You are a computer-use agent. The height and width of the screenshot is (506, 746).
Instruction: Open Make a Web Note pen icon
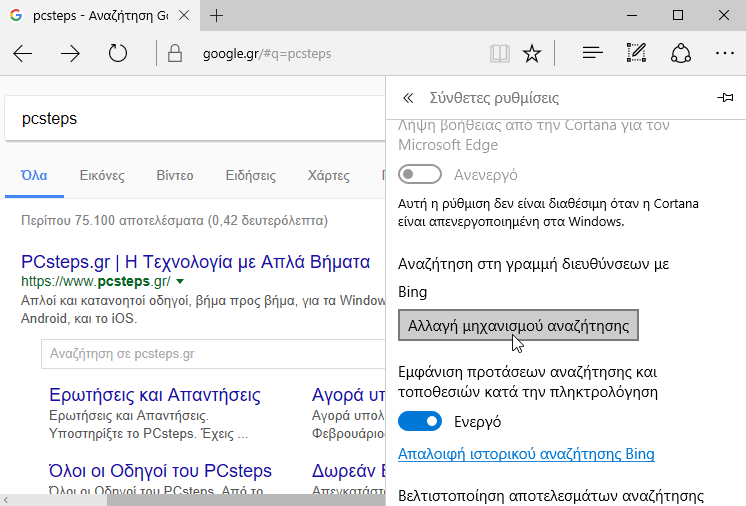(636, 53)
